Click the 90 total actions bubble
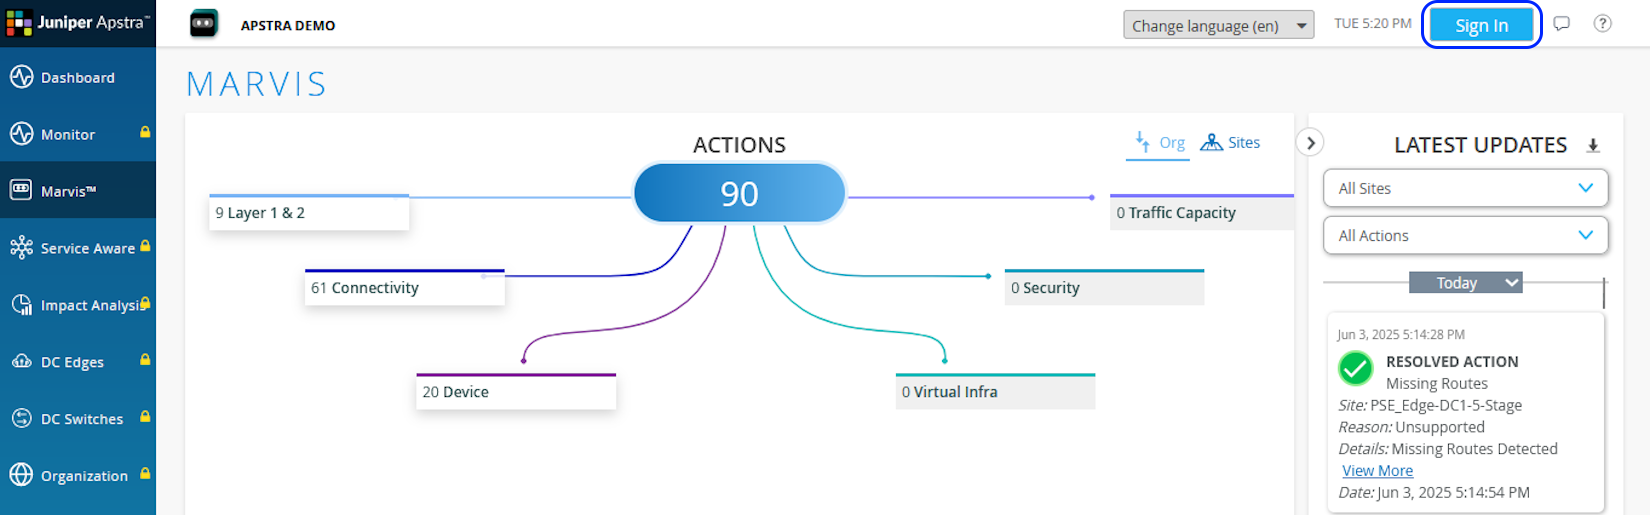Screen dimensions: 1650x515 (739, 193)
